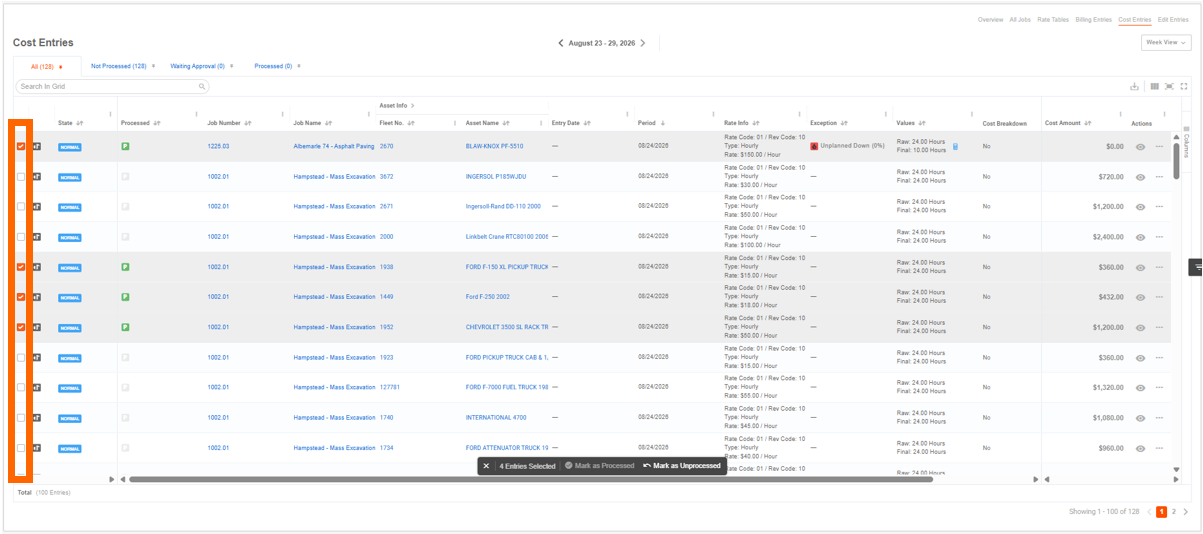Open the three-dot actions menu for the INGERSOL P185WJDU row
Viewport: 1203px width, 534px height.
tap(1159, 177)
